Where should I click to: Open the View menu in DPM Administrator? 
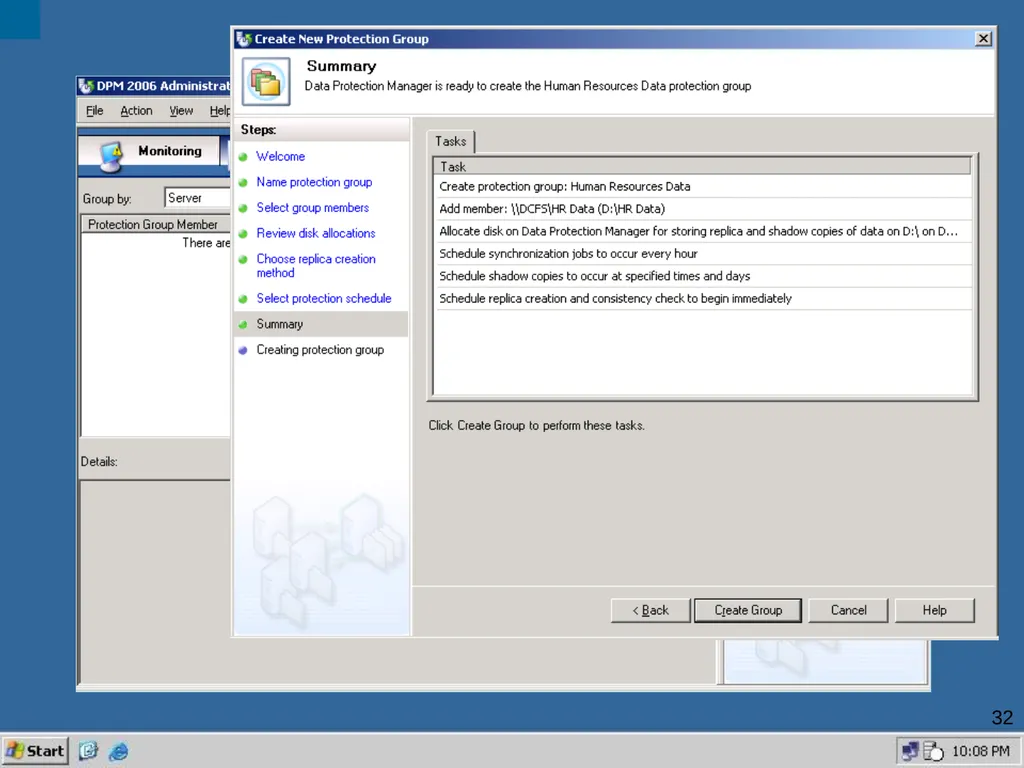[x=181, y=111]
